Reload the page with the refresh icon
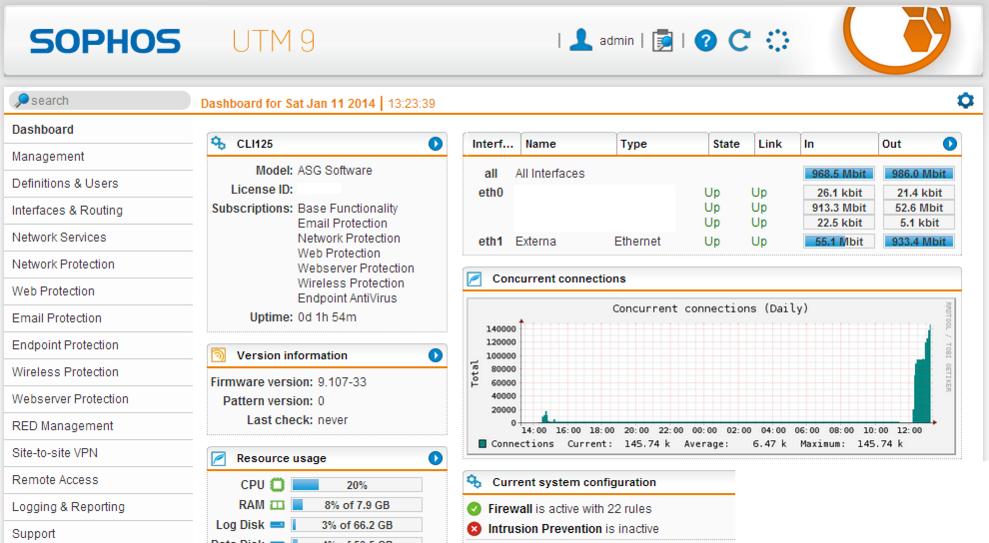Image resolution: width=989 pixels, height=543 pixels. (739, 40)
